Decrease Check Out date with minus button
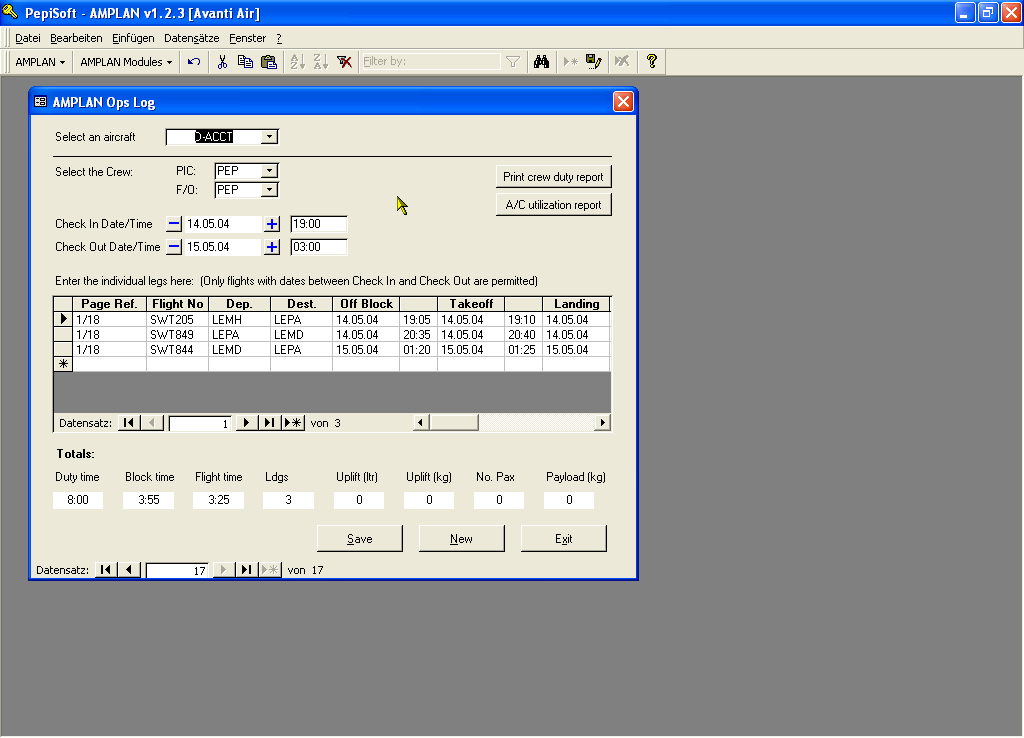 pyautogui.click(x=174, y=247)
